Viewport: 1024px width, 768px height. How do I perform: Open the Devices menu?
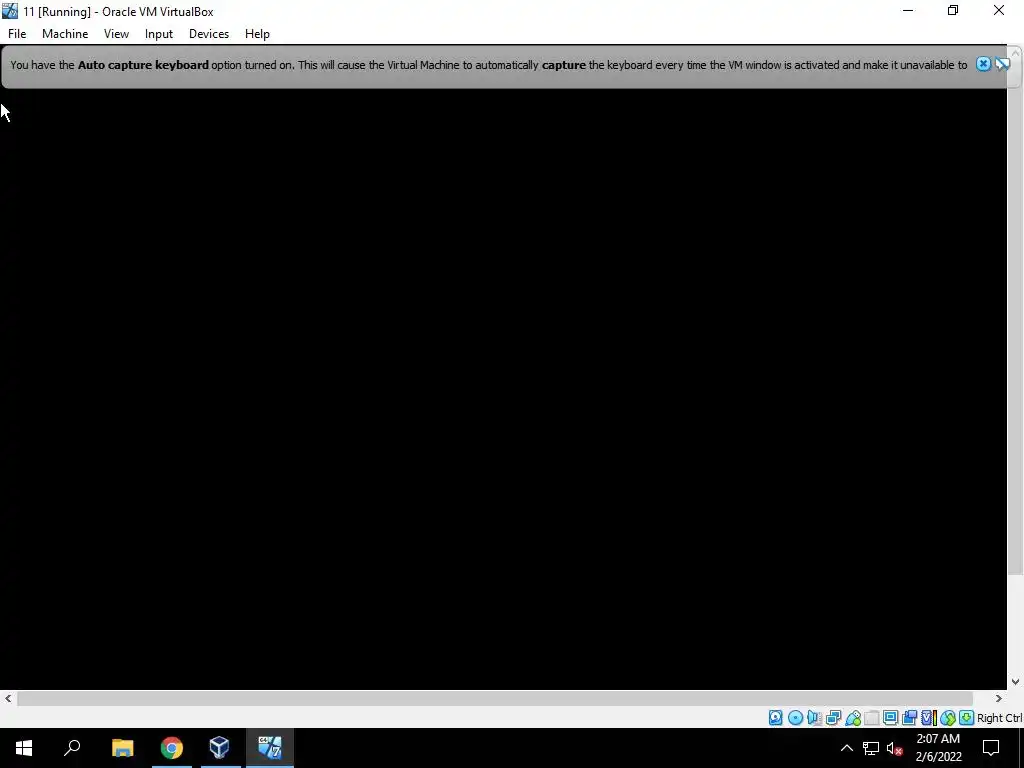click(x=209, y=34)
